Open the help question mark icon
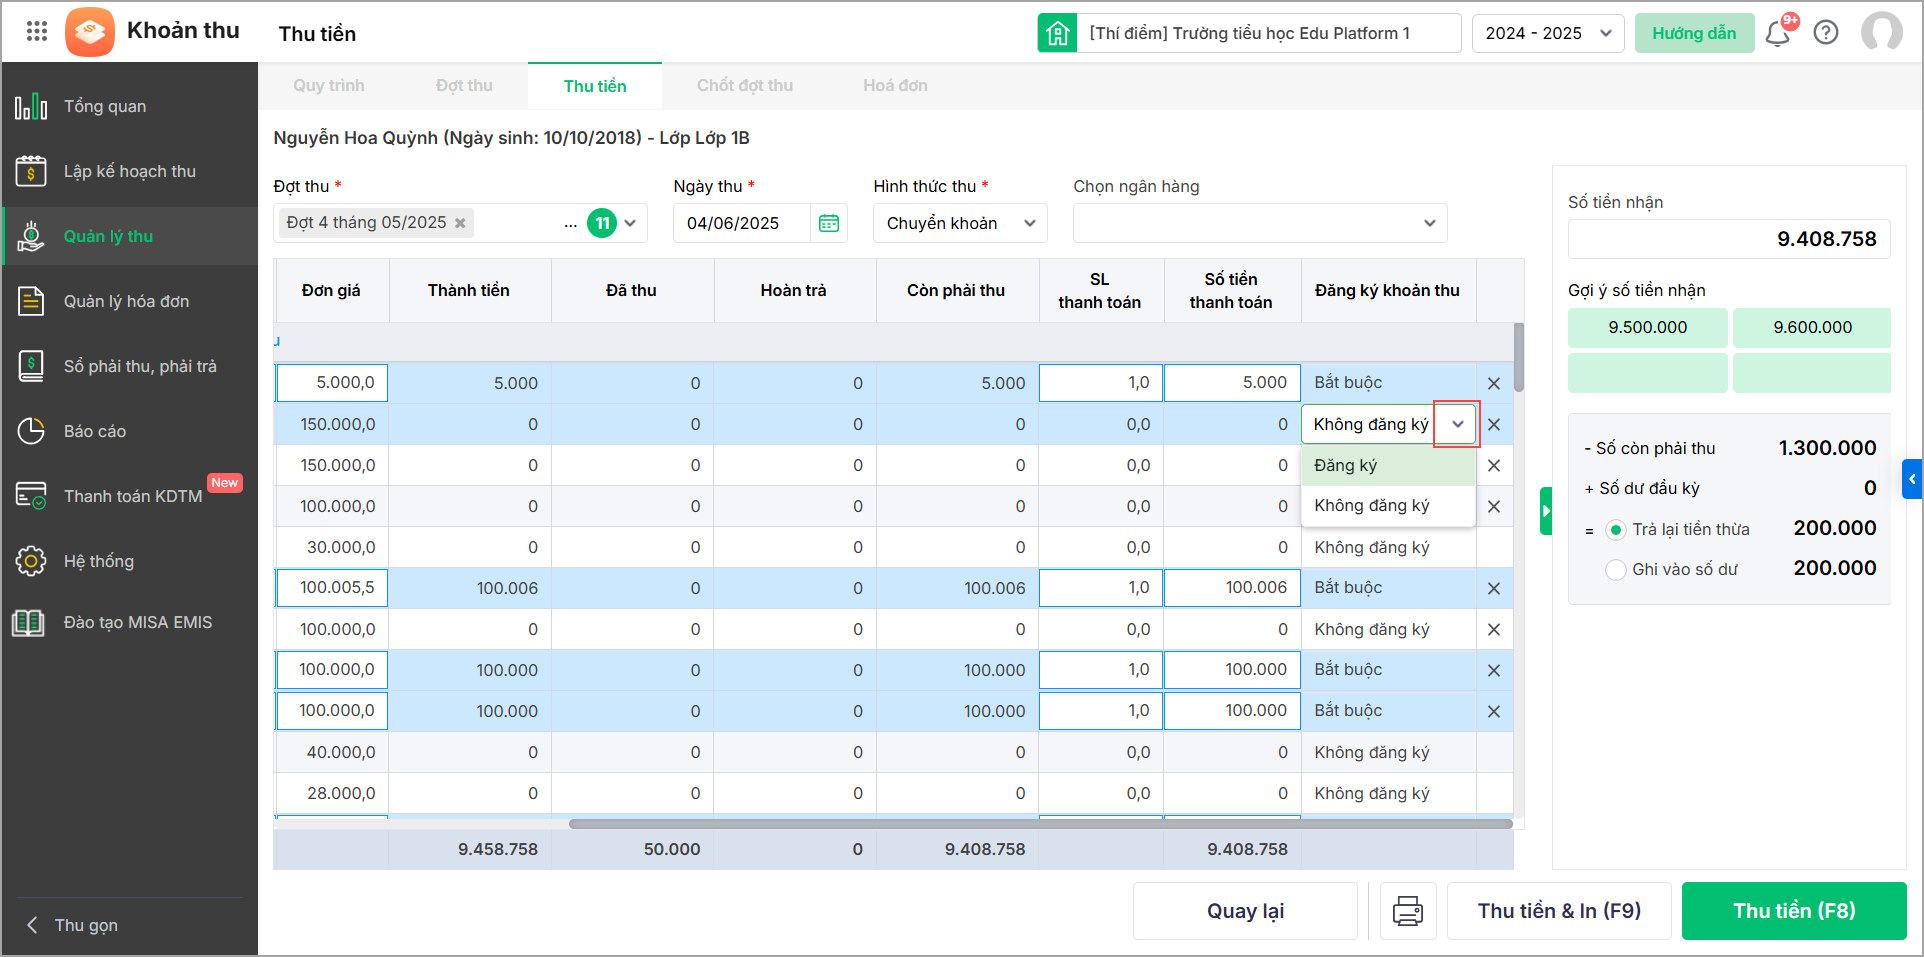The width and height of the screenshot is (1924, 957). click(1826, 33)
